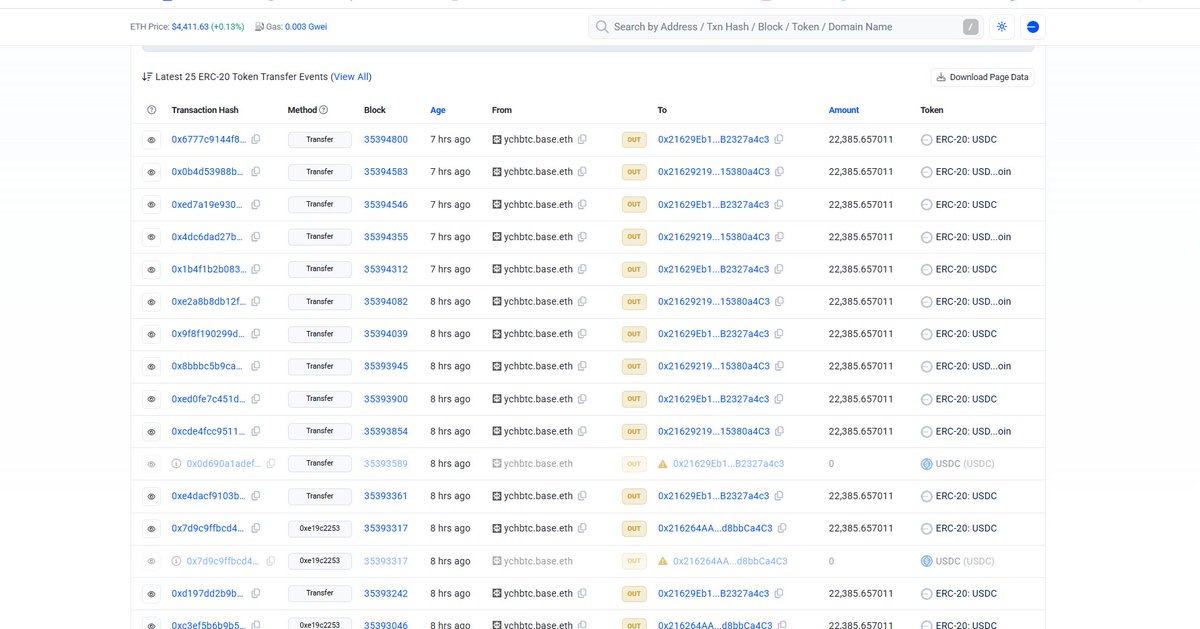
Task: Click OUT badge in block 35394800 row
Action: (634, 140)
